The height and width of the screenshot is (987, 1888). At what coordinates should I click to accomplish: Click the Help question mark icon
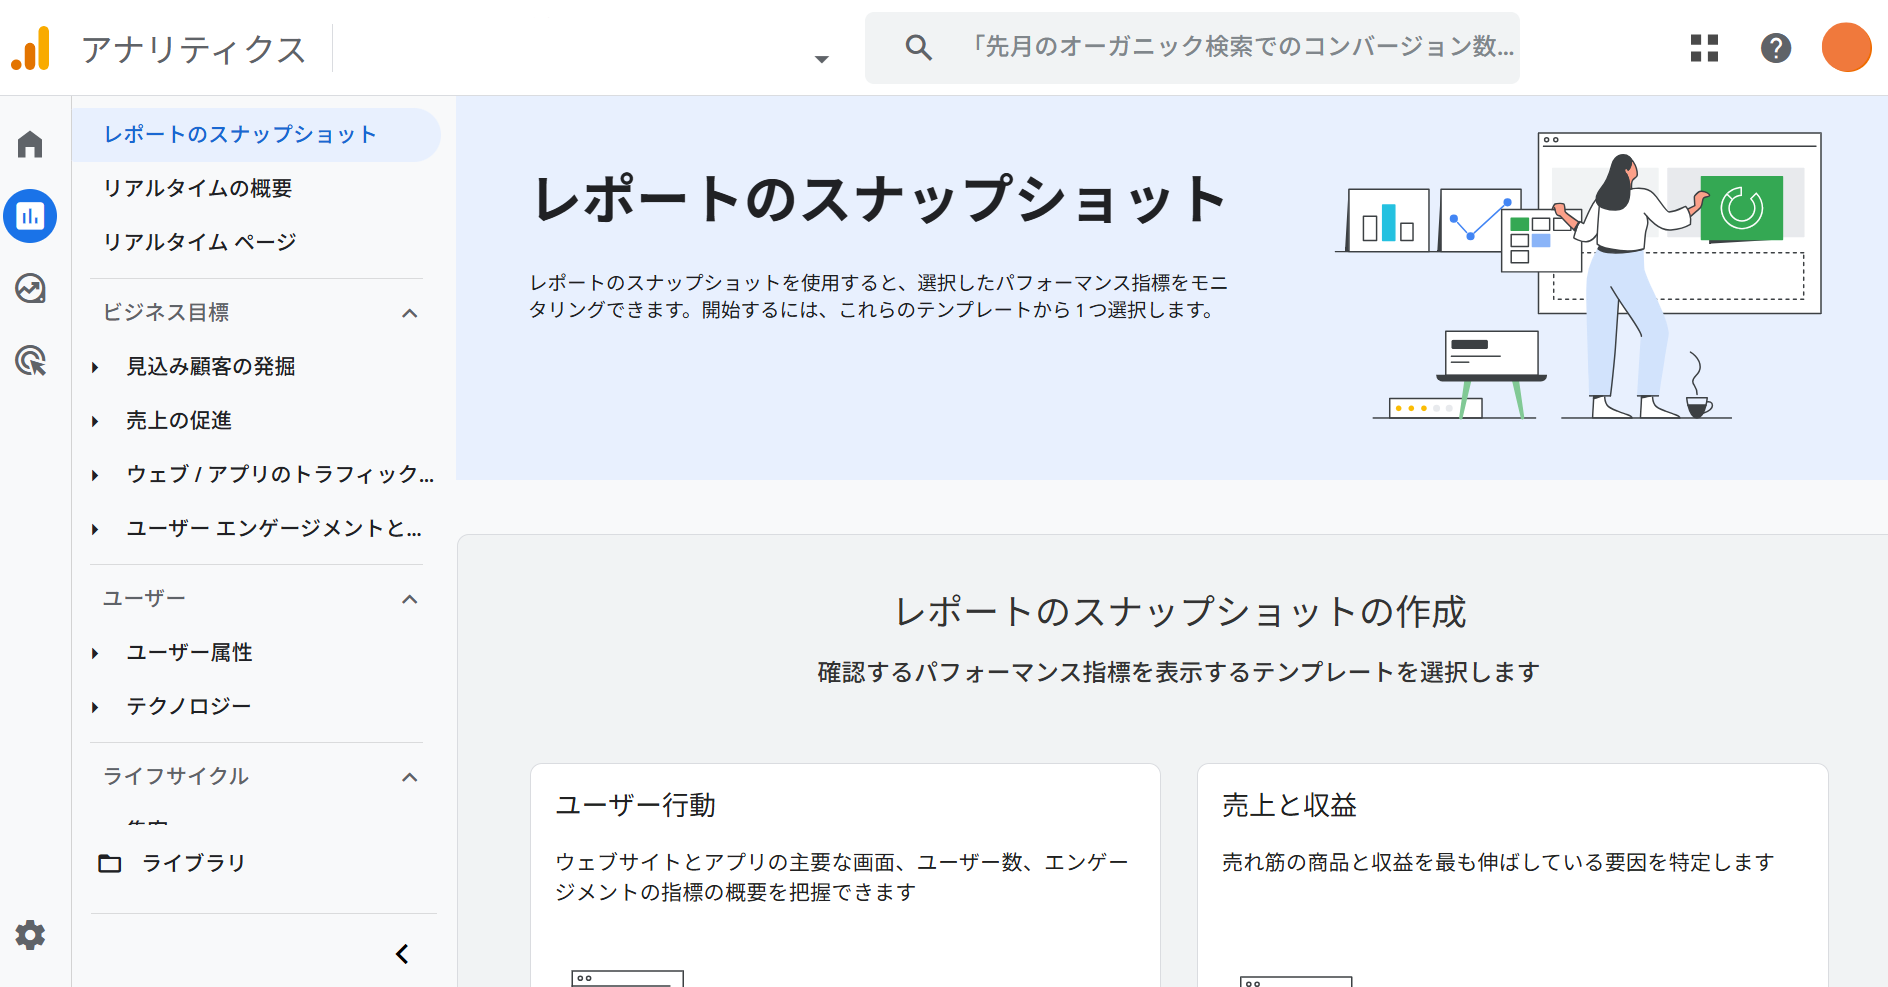click(x=1775, y=48)
